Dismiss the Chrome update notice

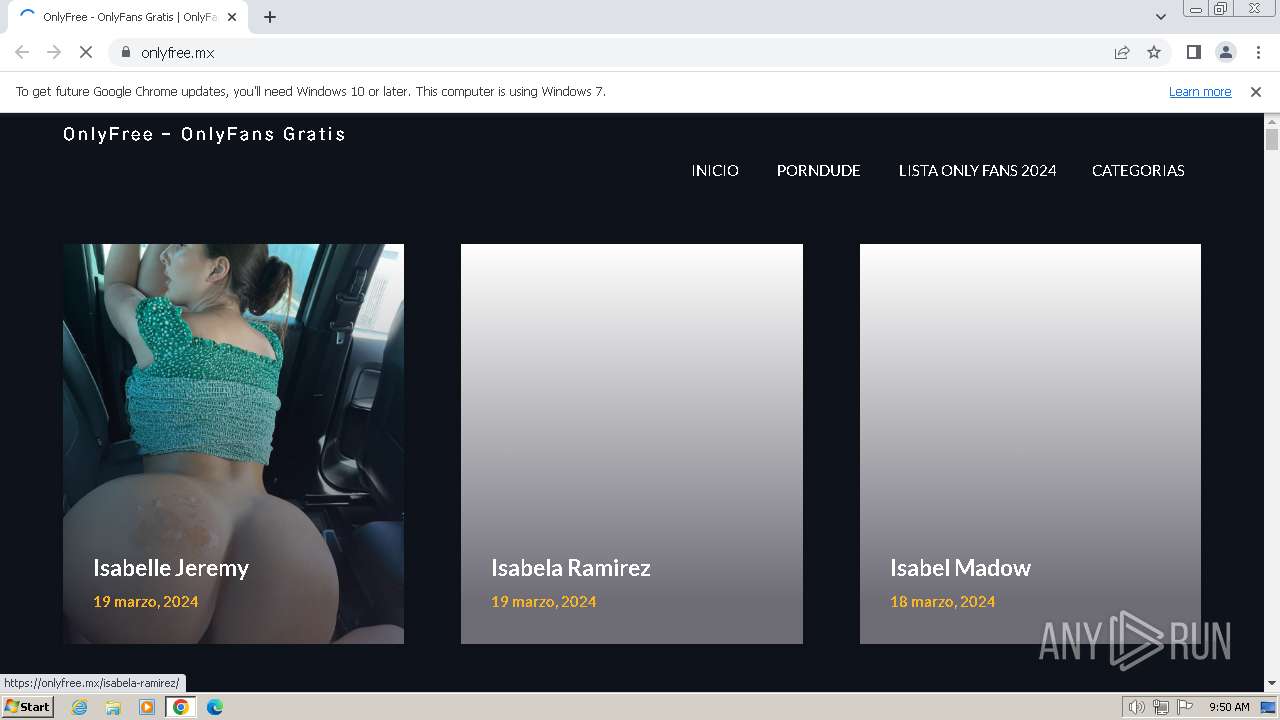coord(1256,92)
